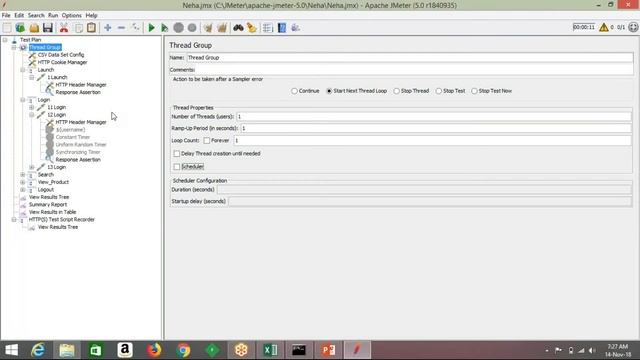This screenshot has width=640, height=360.
Task: Open log viewer via yellow warning triangle
Action: [604, 27]
